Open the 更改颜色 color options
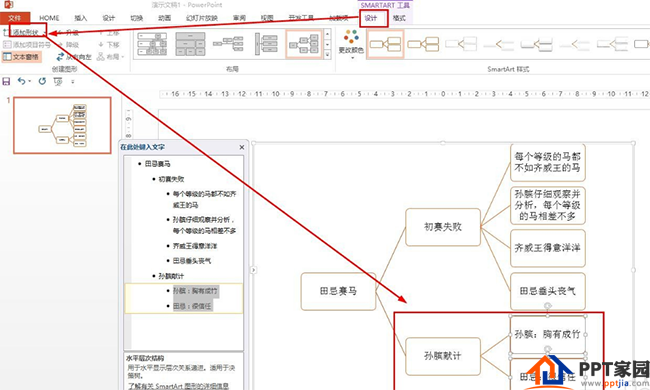This screenshot has width=650, height=390. [x=351, y=44]
